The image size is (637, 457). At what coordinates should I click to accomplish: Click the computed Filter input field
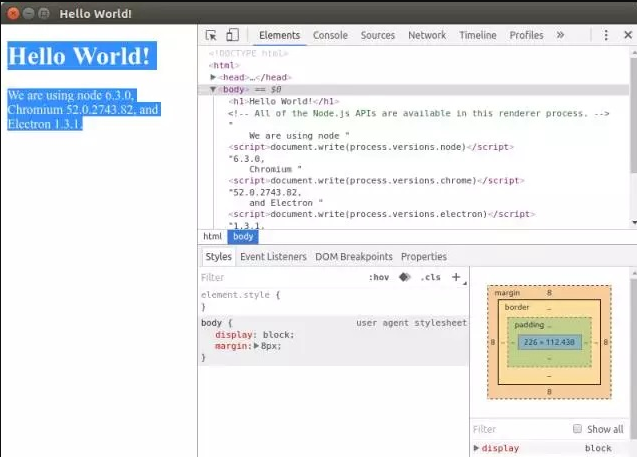tap(520, 429)
